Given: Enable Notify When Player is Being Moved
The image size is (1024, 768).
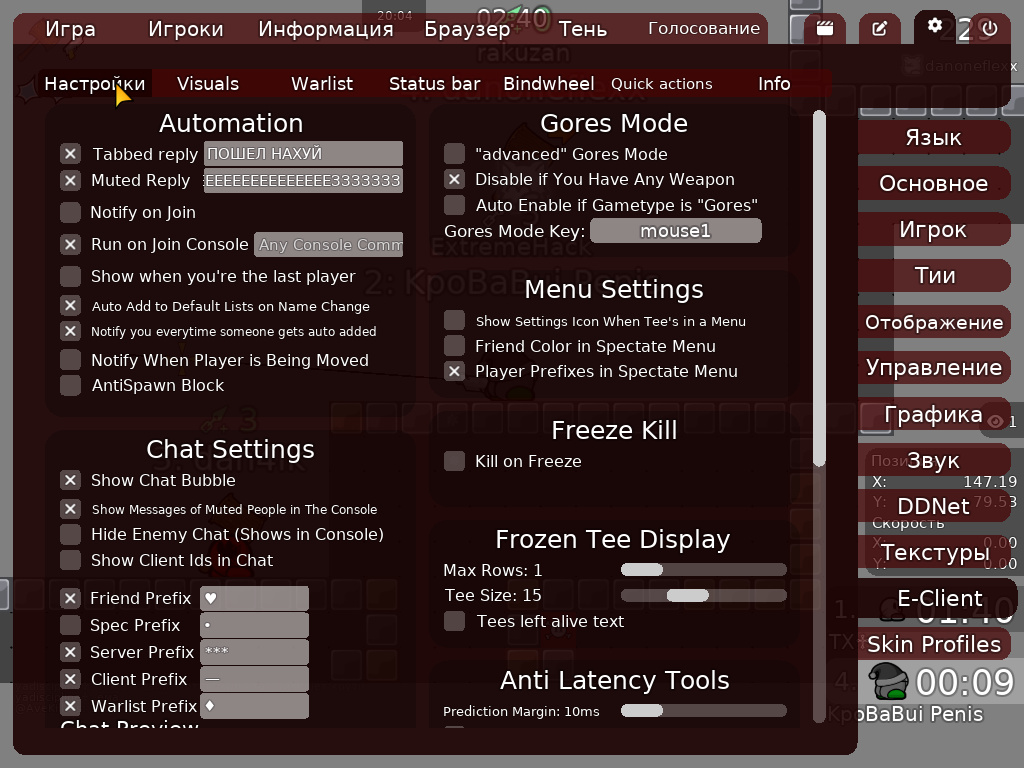Looking at the screenshot, I should [71, 360].
